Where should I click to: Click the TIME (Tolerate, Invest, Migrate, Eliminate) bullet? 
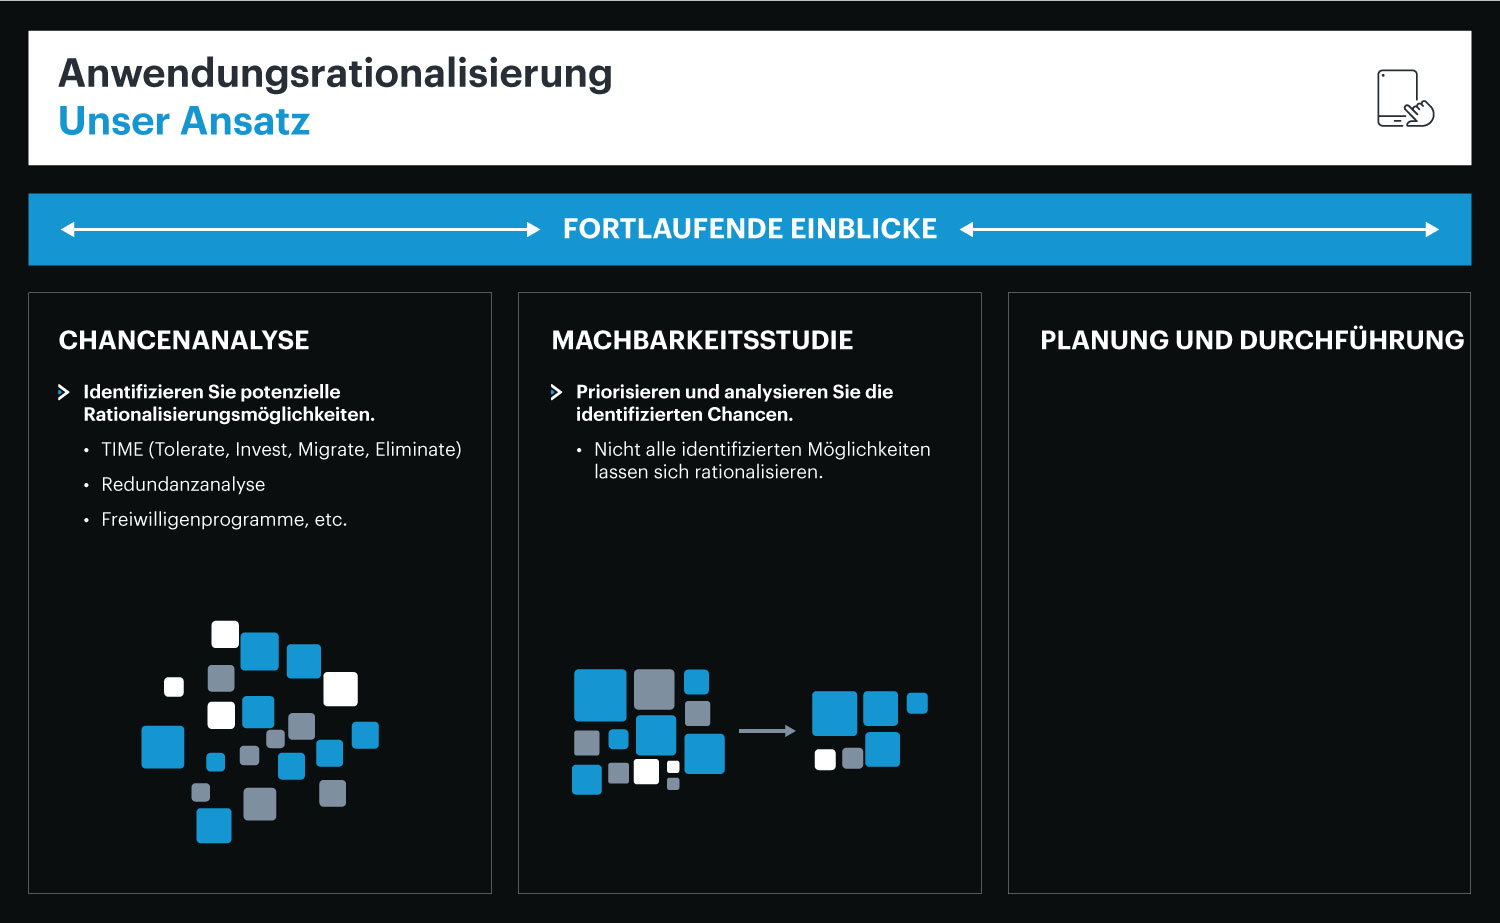click(281, 449)
